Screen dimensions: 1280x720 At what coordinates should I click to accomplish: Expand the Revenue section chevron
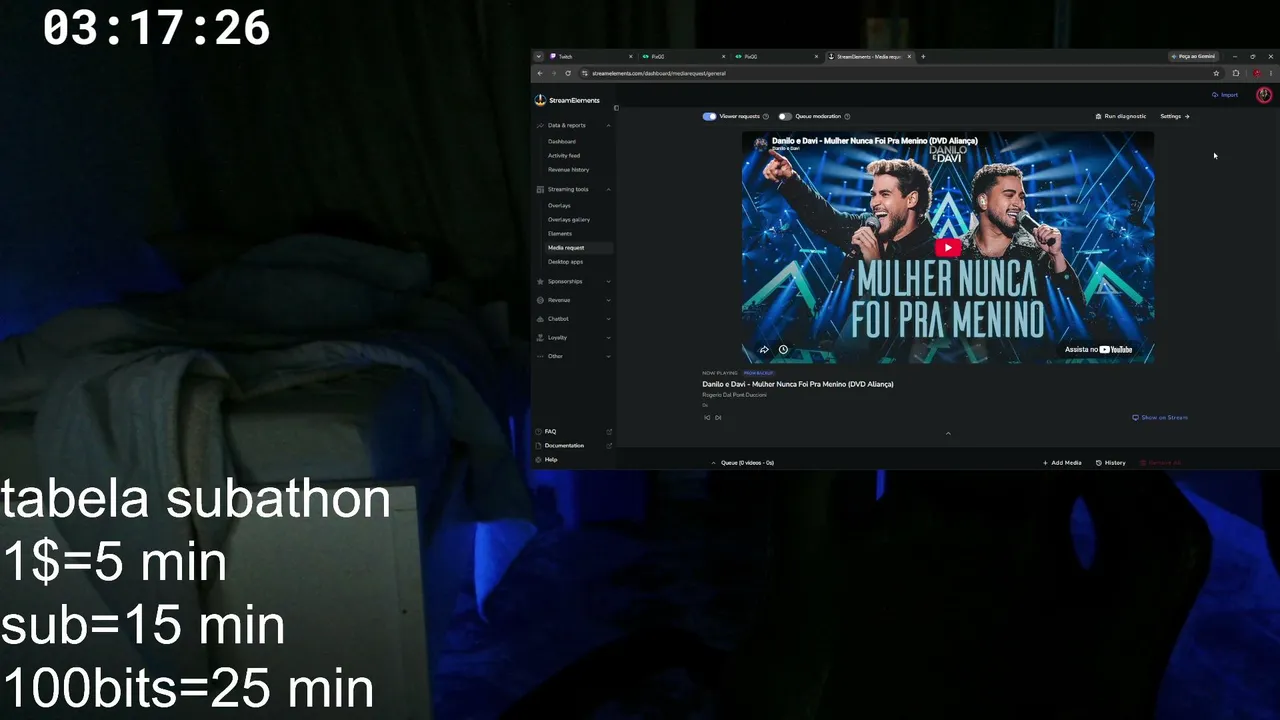(608, 300)
